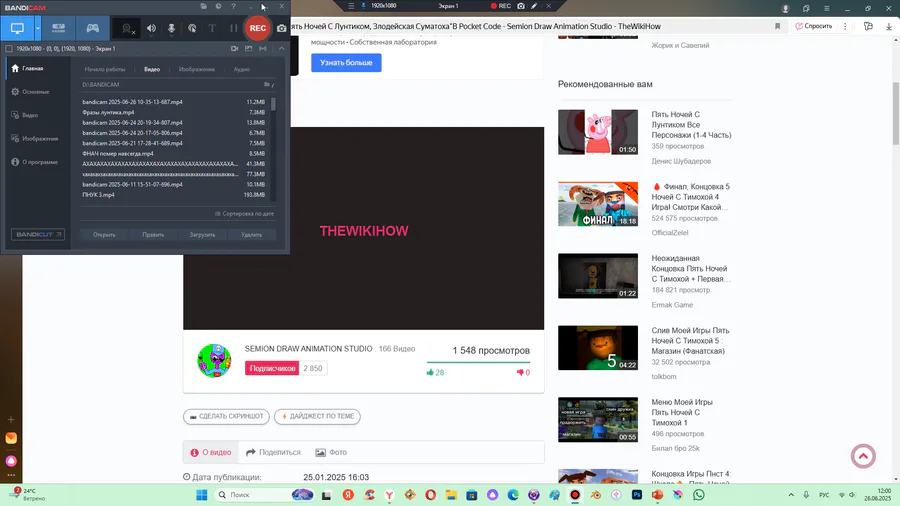Click the folder icon beside the D:\BANDICAM path
900x506 pixels.
coord(267,84)
